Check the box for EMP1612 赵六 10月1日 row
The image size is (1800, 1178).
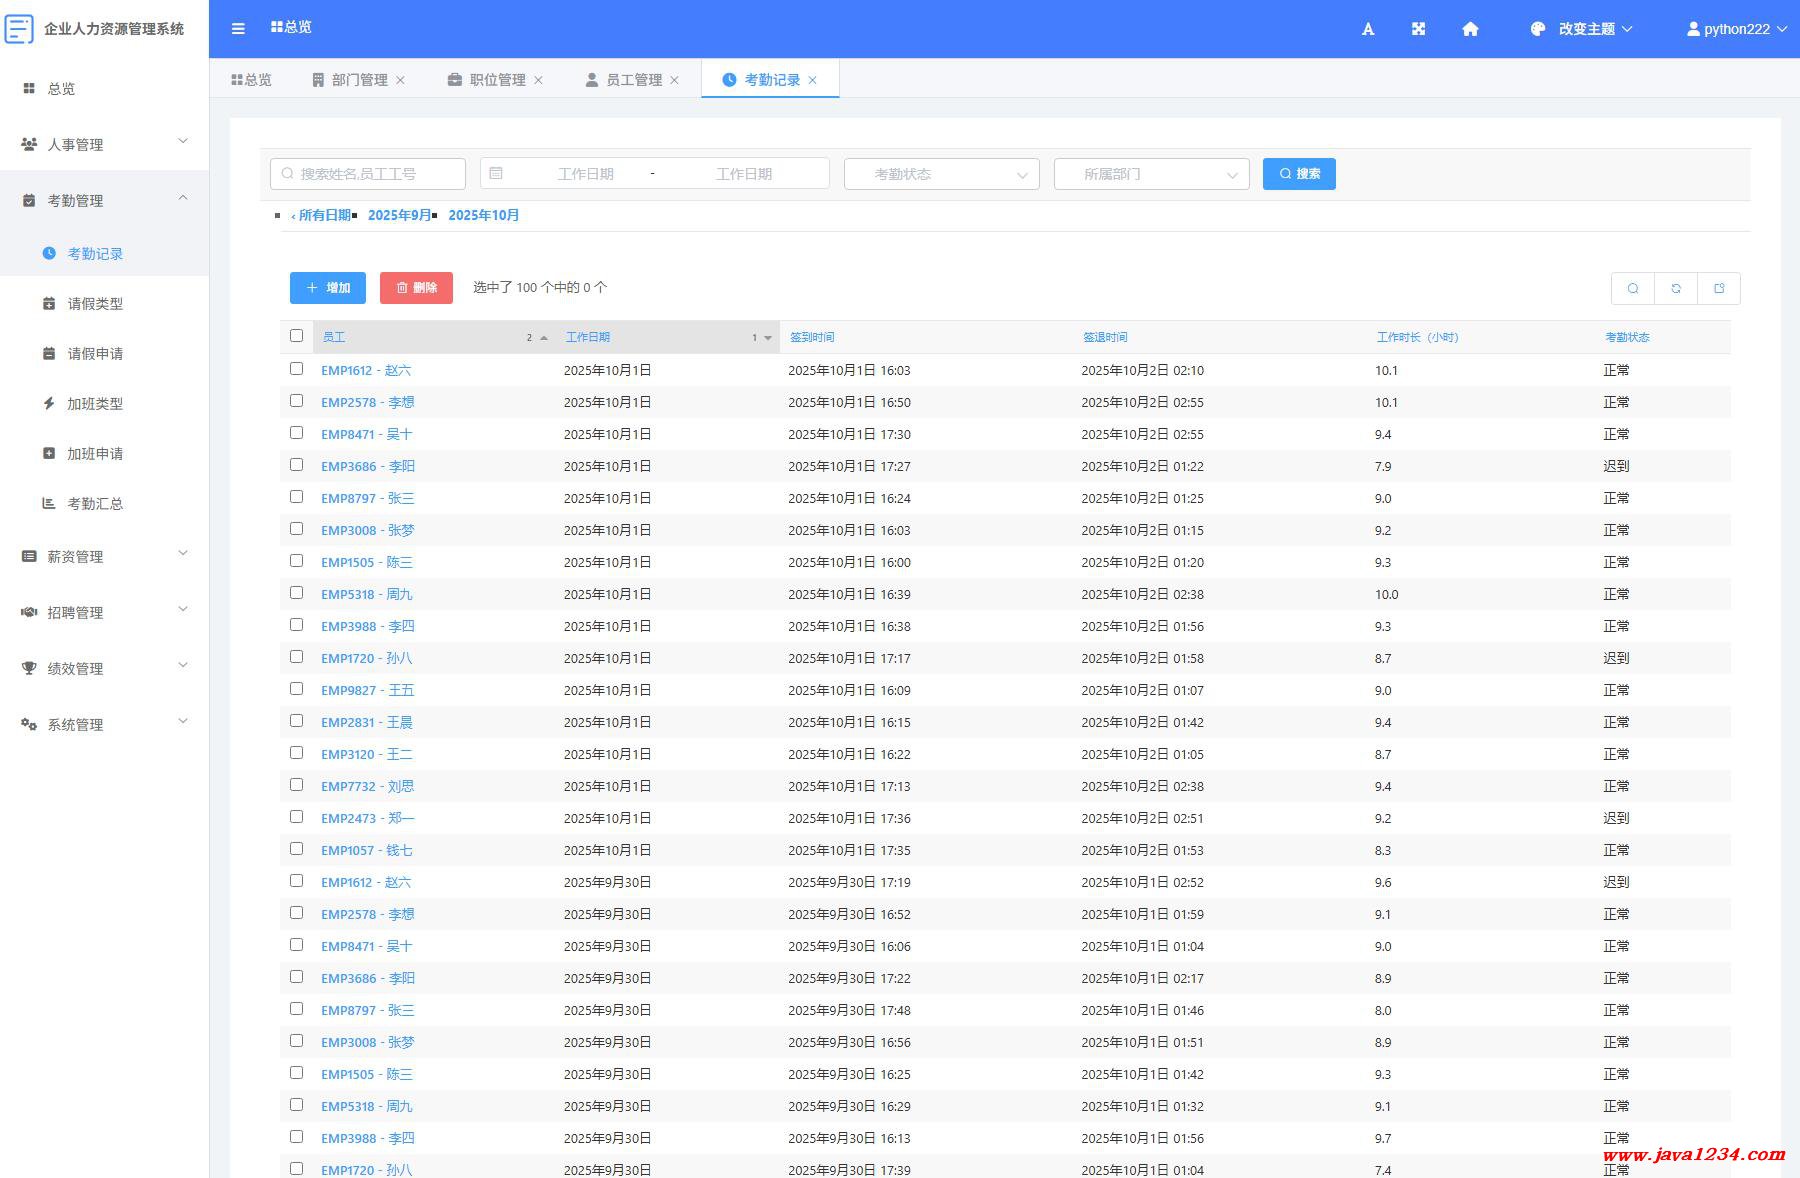[296, 369]
